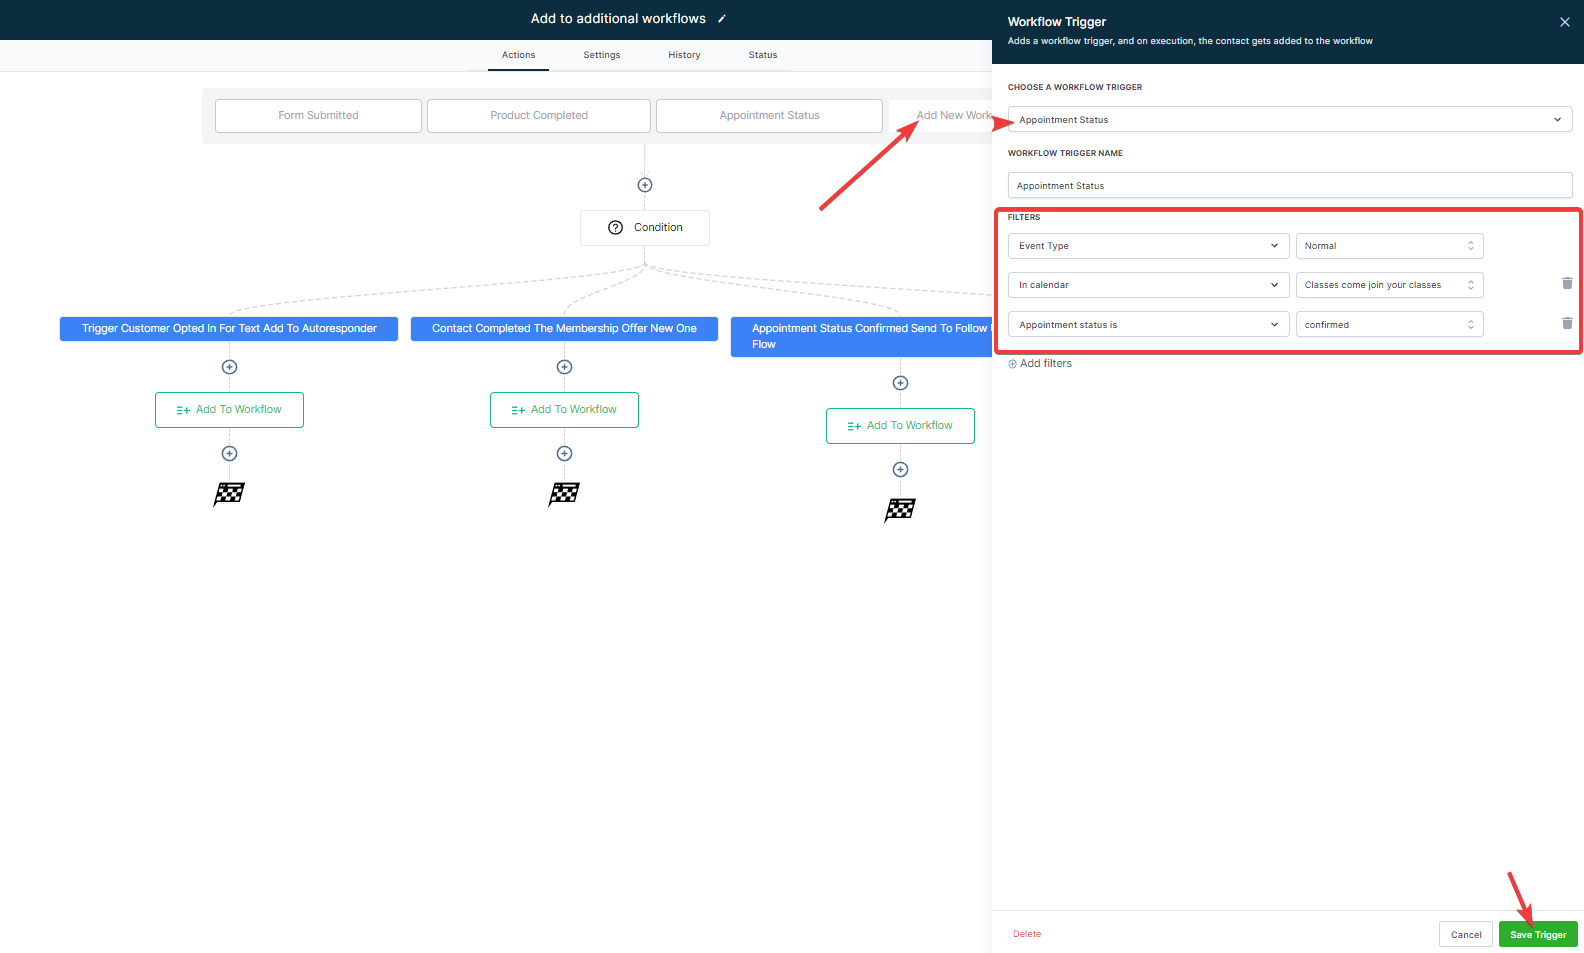Image resolution: width=1584 pixels, height=953 pixels.
Task: Open the Classes come join your classes selector
Action: click(1390, 285)
